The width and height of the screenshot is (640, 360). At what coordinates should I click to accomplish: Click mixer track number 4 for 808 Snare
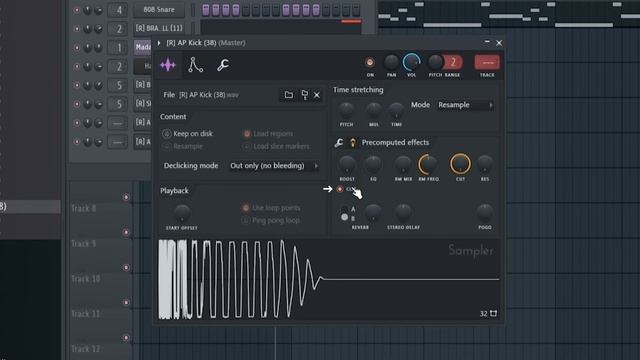118,10
